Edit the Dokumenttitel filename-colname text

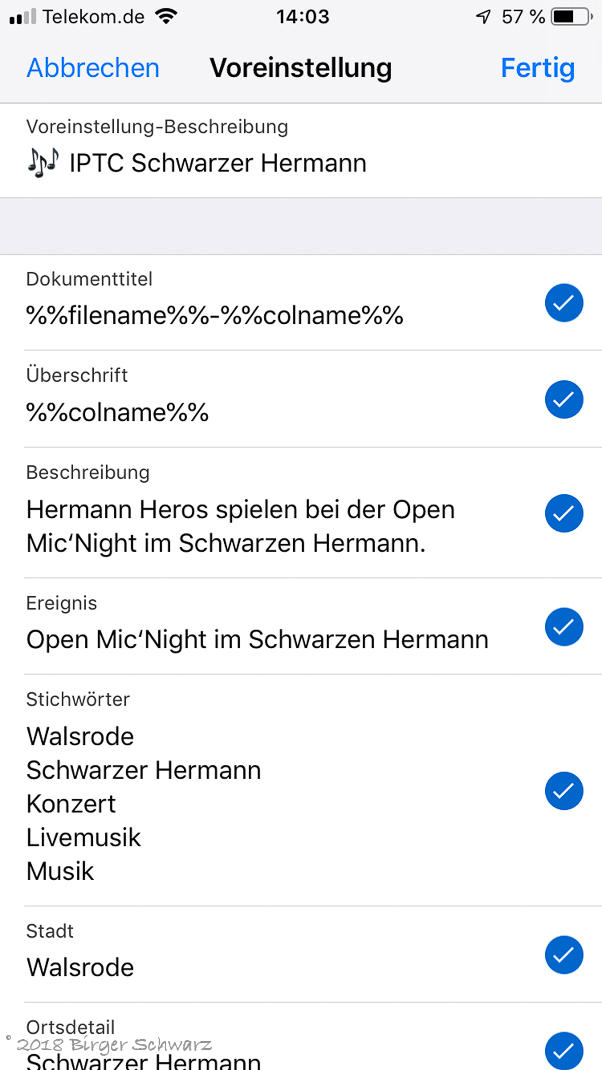click(215, 316)
